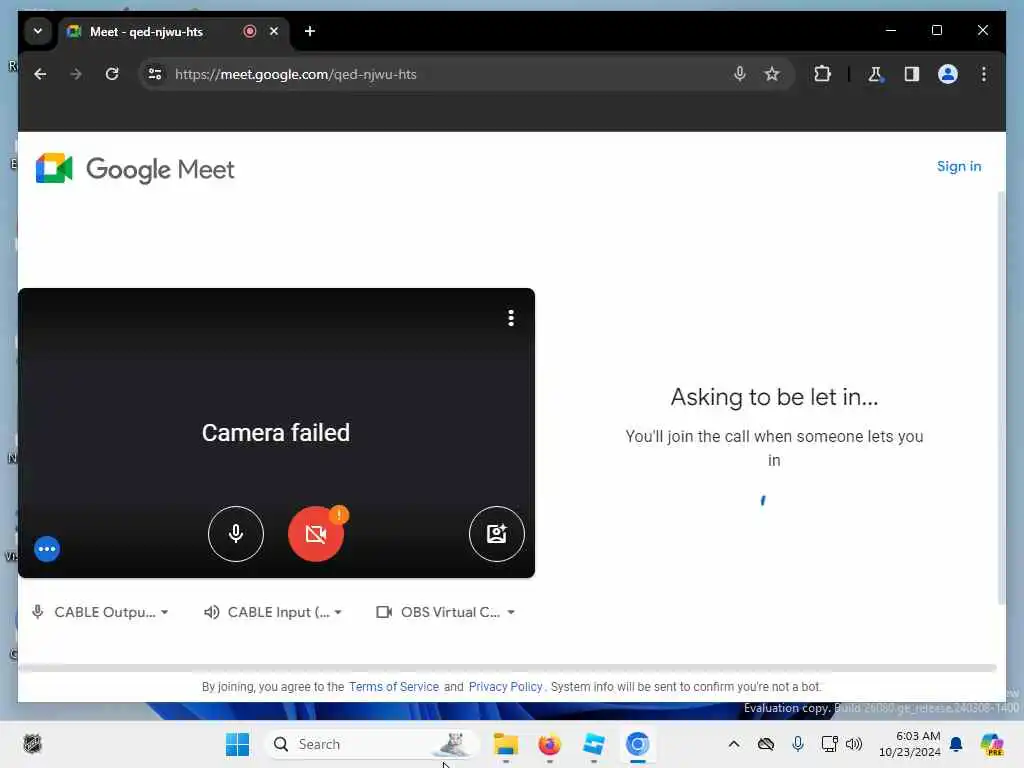Open a new browser tab
This screenshot has height=768, width=1024.
[310, 31]
